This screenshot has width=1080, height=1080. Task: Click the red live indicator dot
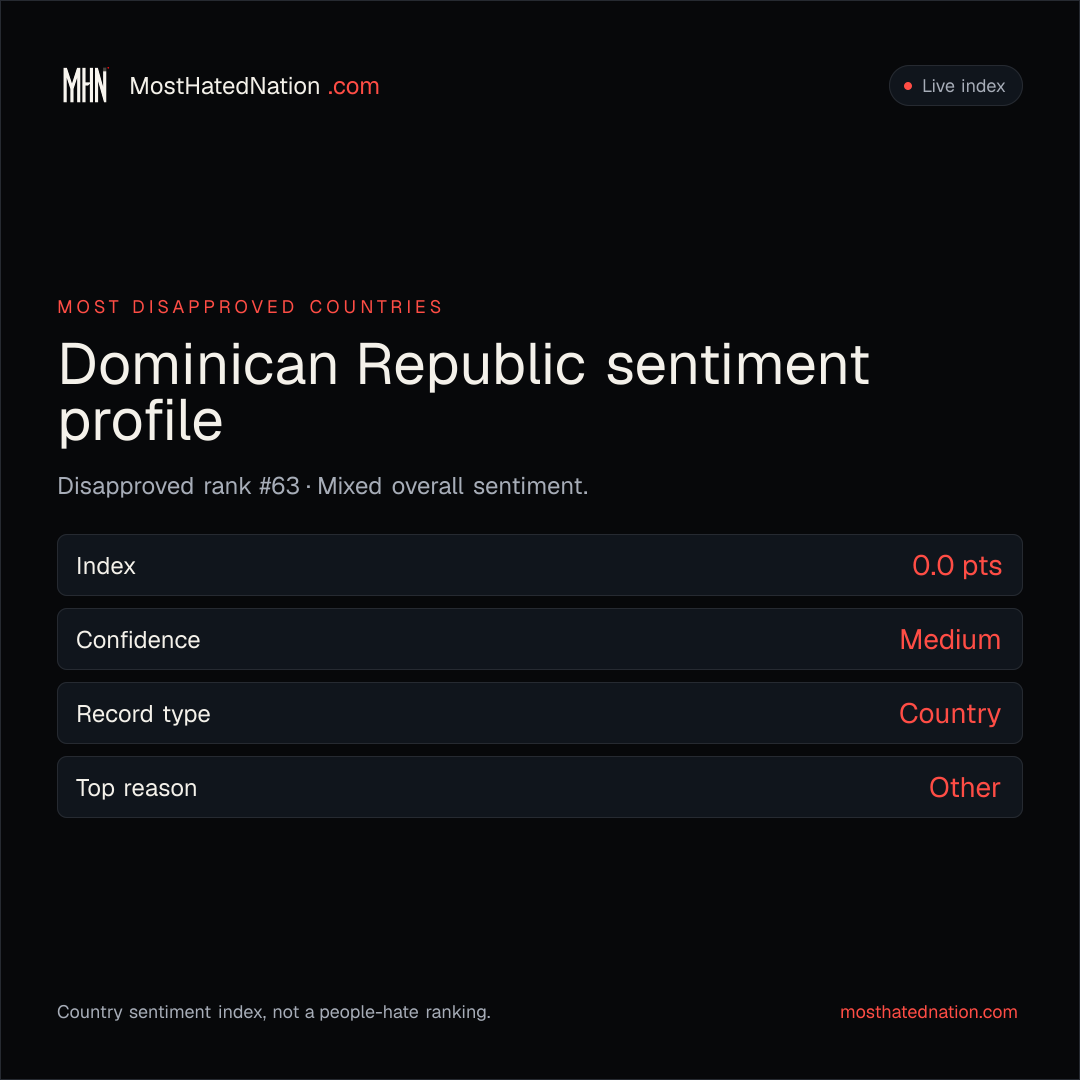point(908,86)
